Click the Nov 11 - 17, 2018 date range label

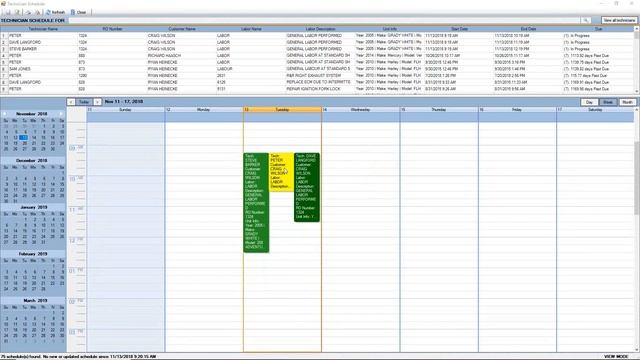(124, 102)
